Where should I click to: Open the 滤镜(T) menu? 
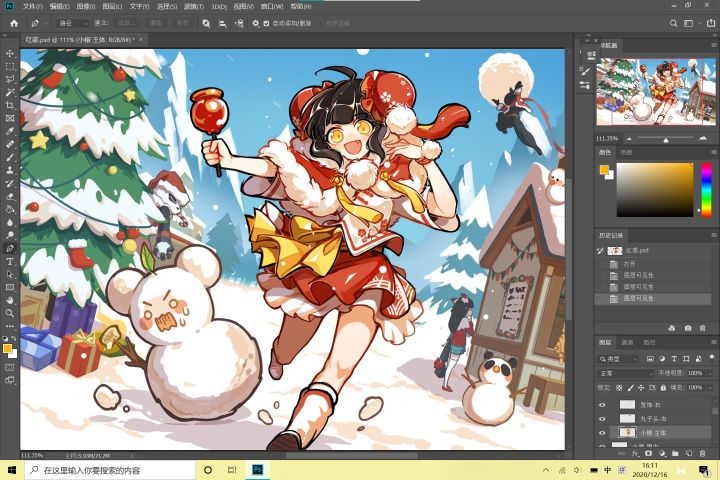pos(193,6)
